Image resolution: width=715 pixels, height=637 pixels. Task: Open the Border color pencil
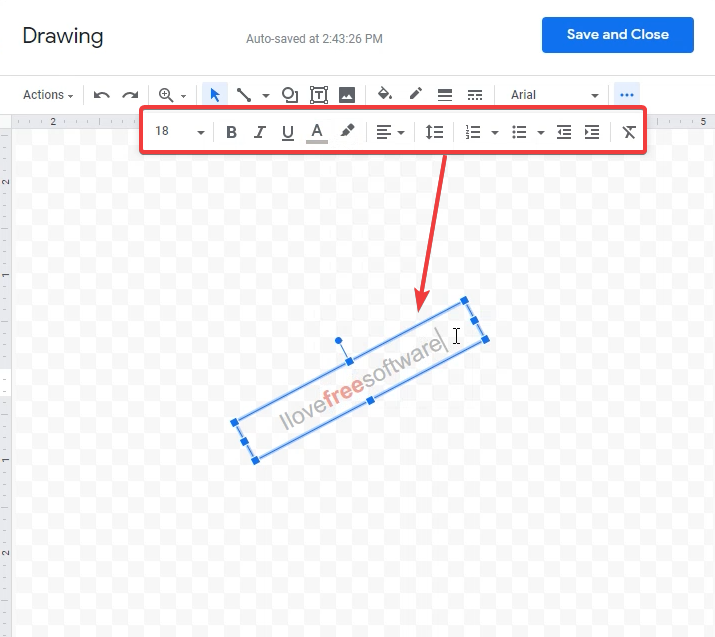click(x=415, y=94)
